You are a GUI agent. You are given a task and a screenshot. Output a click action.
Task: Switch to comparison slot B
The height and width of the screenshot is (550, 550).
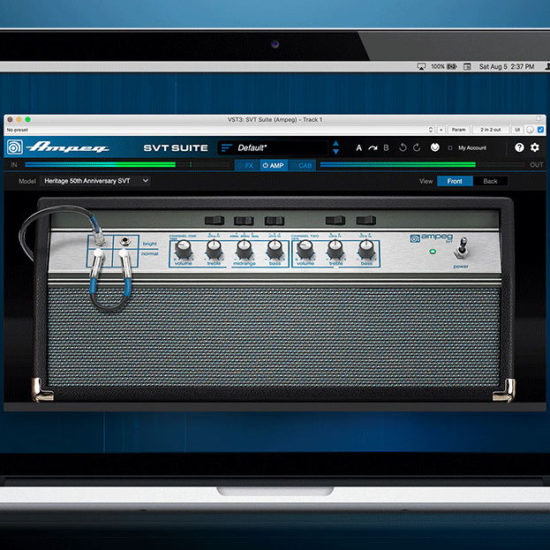click(386, 148)
